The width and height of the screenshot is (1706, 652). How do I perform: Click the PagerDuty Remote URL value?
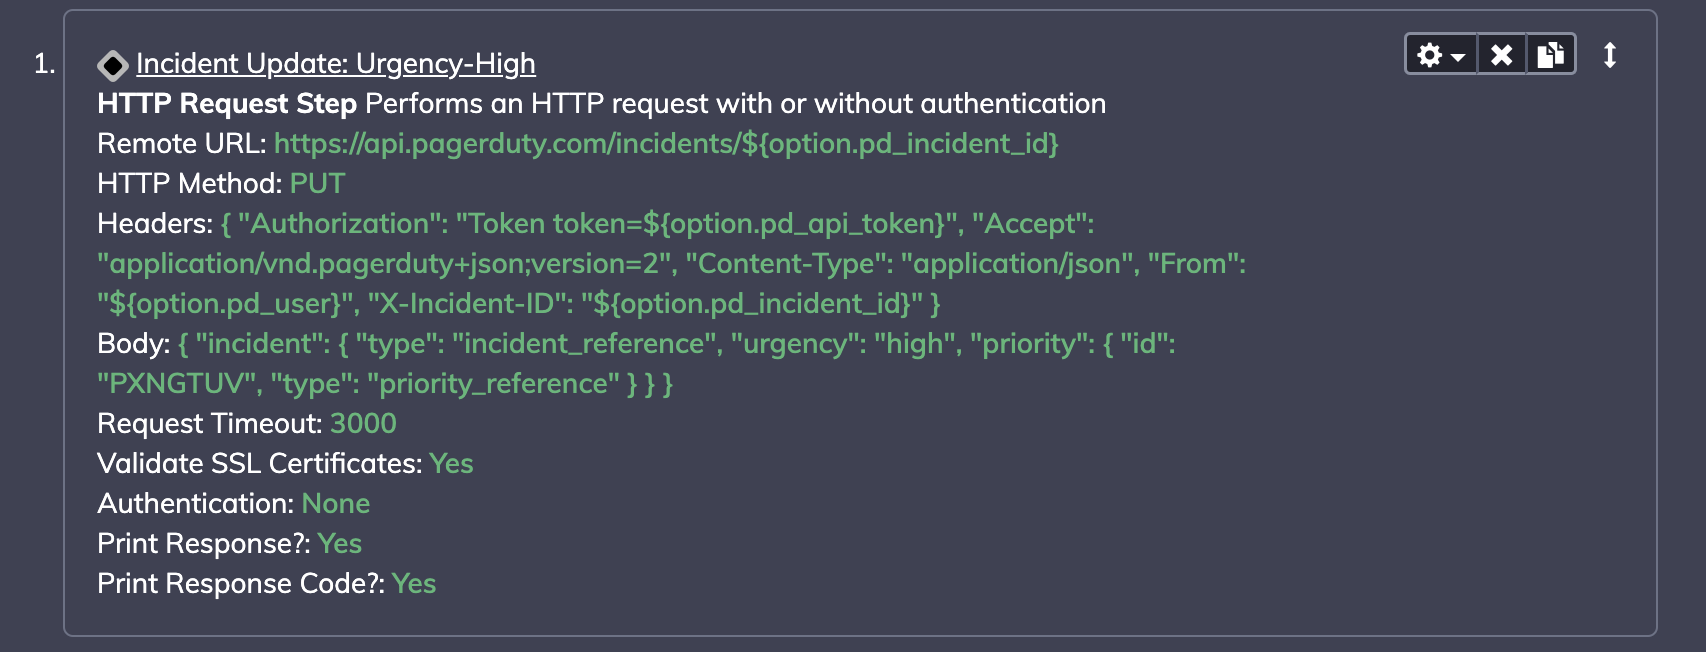pos(666,144)
